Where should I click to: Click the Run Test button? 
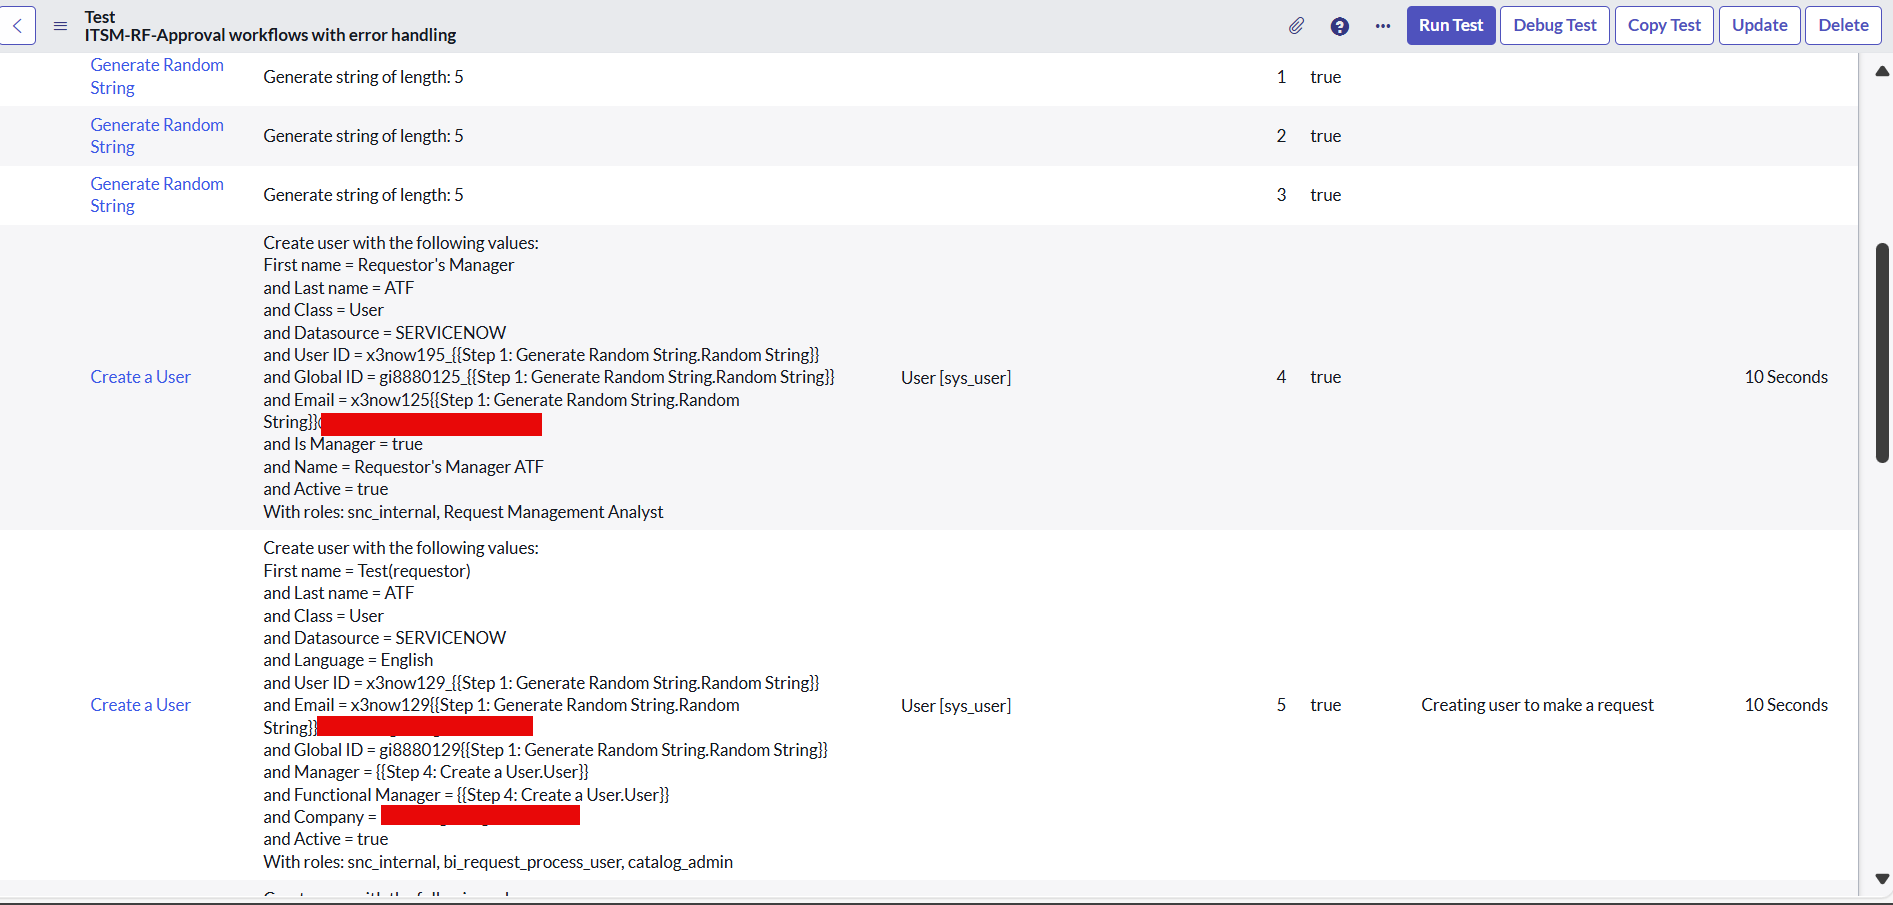click(1451, 26)
